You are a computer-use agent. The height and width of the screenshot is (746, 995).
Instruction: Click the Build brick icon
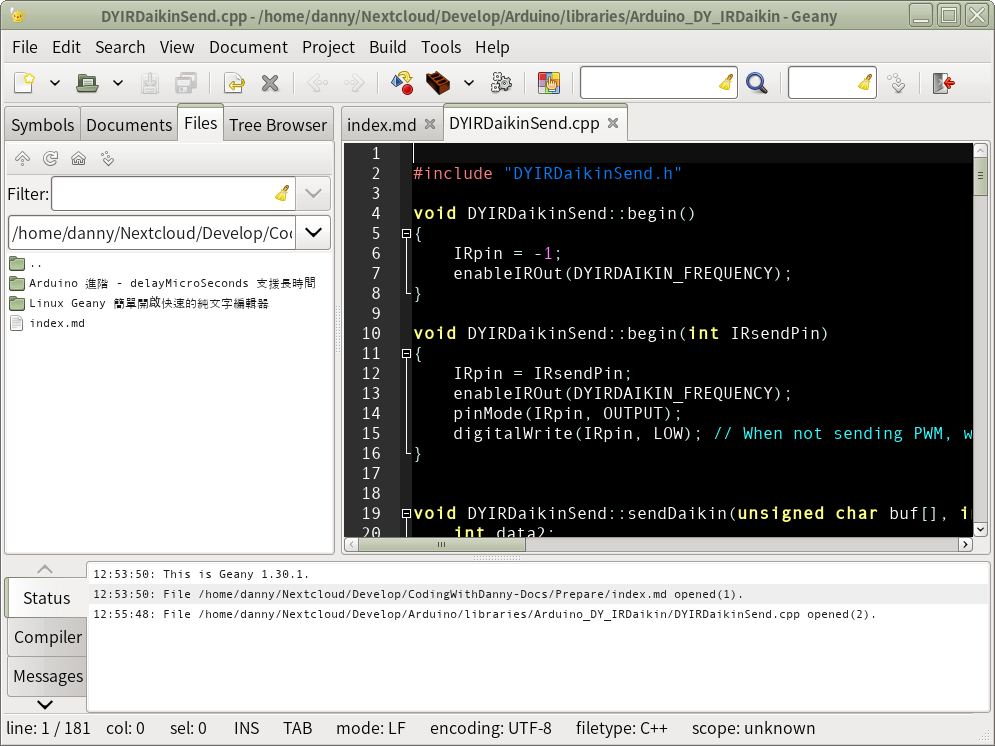click(x=437, y=83)
